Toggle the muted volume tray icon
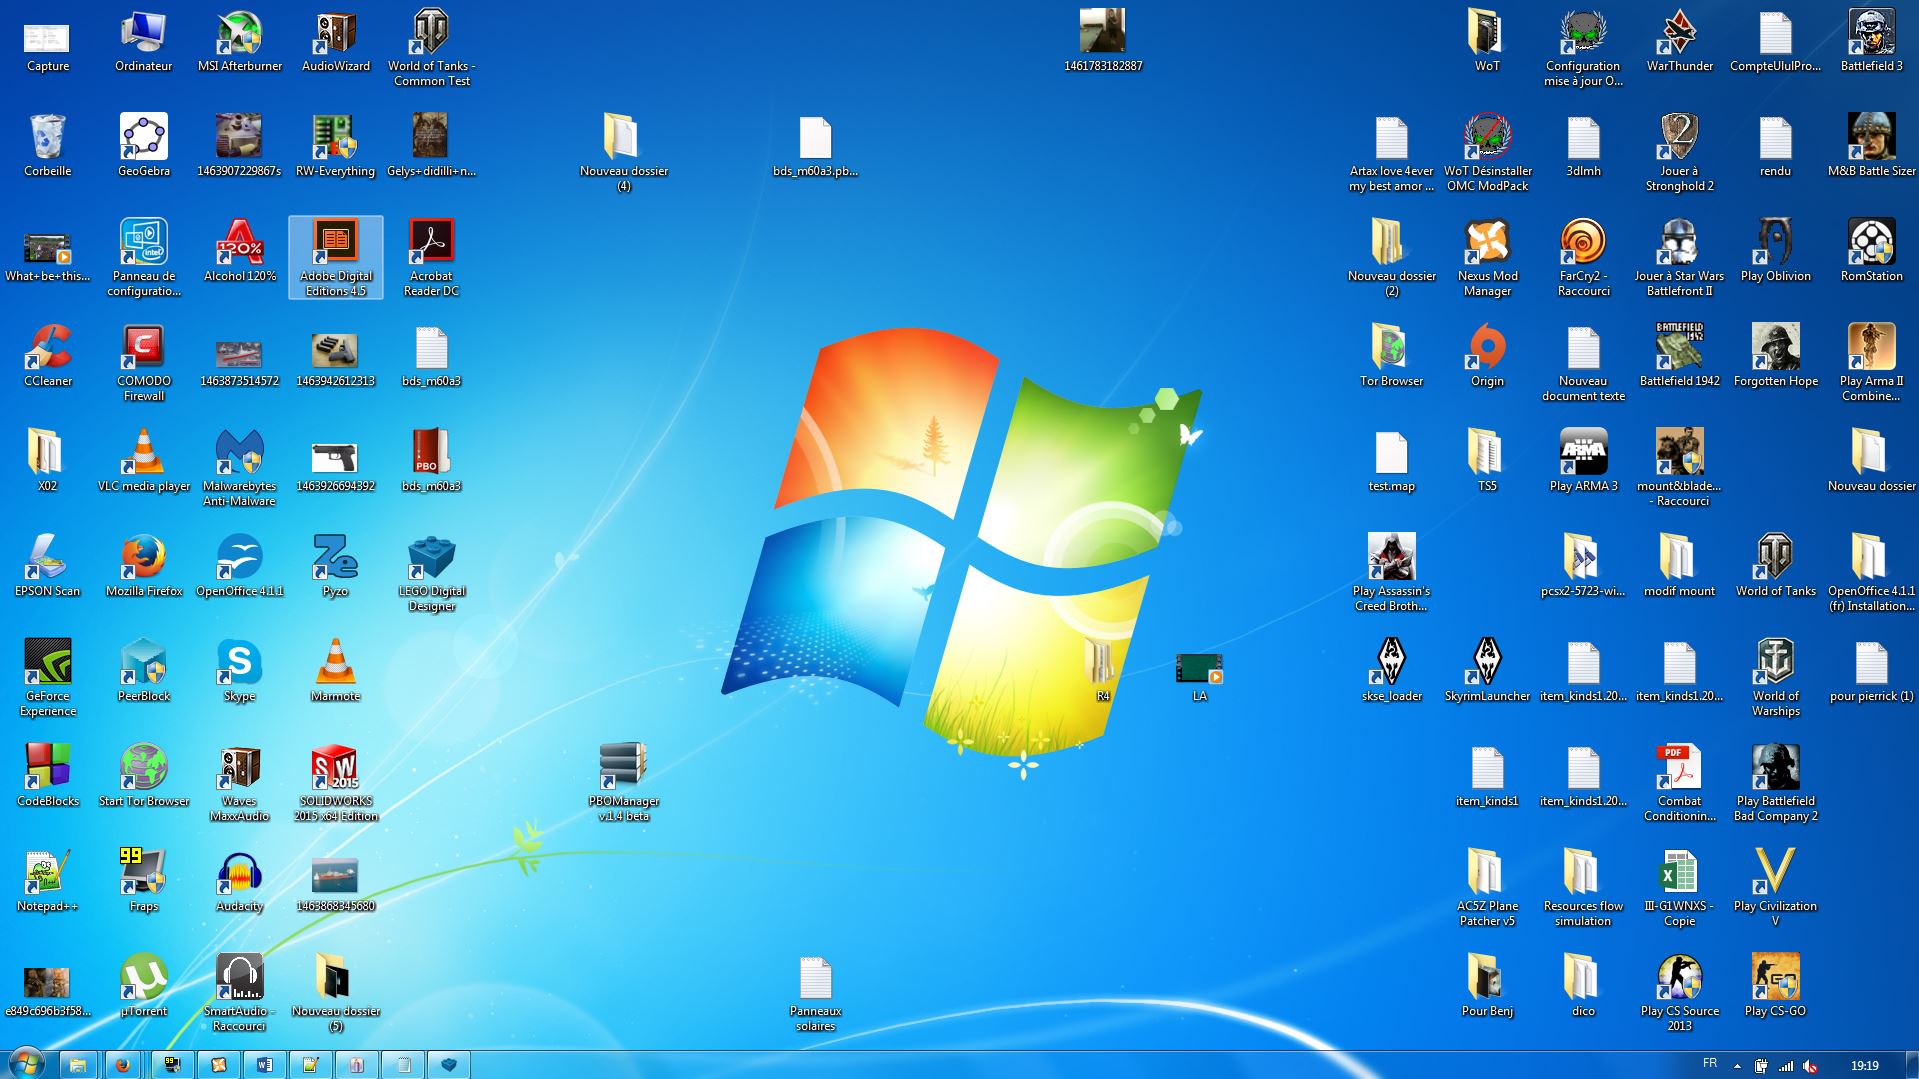The height and width of the screenshot is (1079, 1919). [x=1811, y=1066]
